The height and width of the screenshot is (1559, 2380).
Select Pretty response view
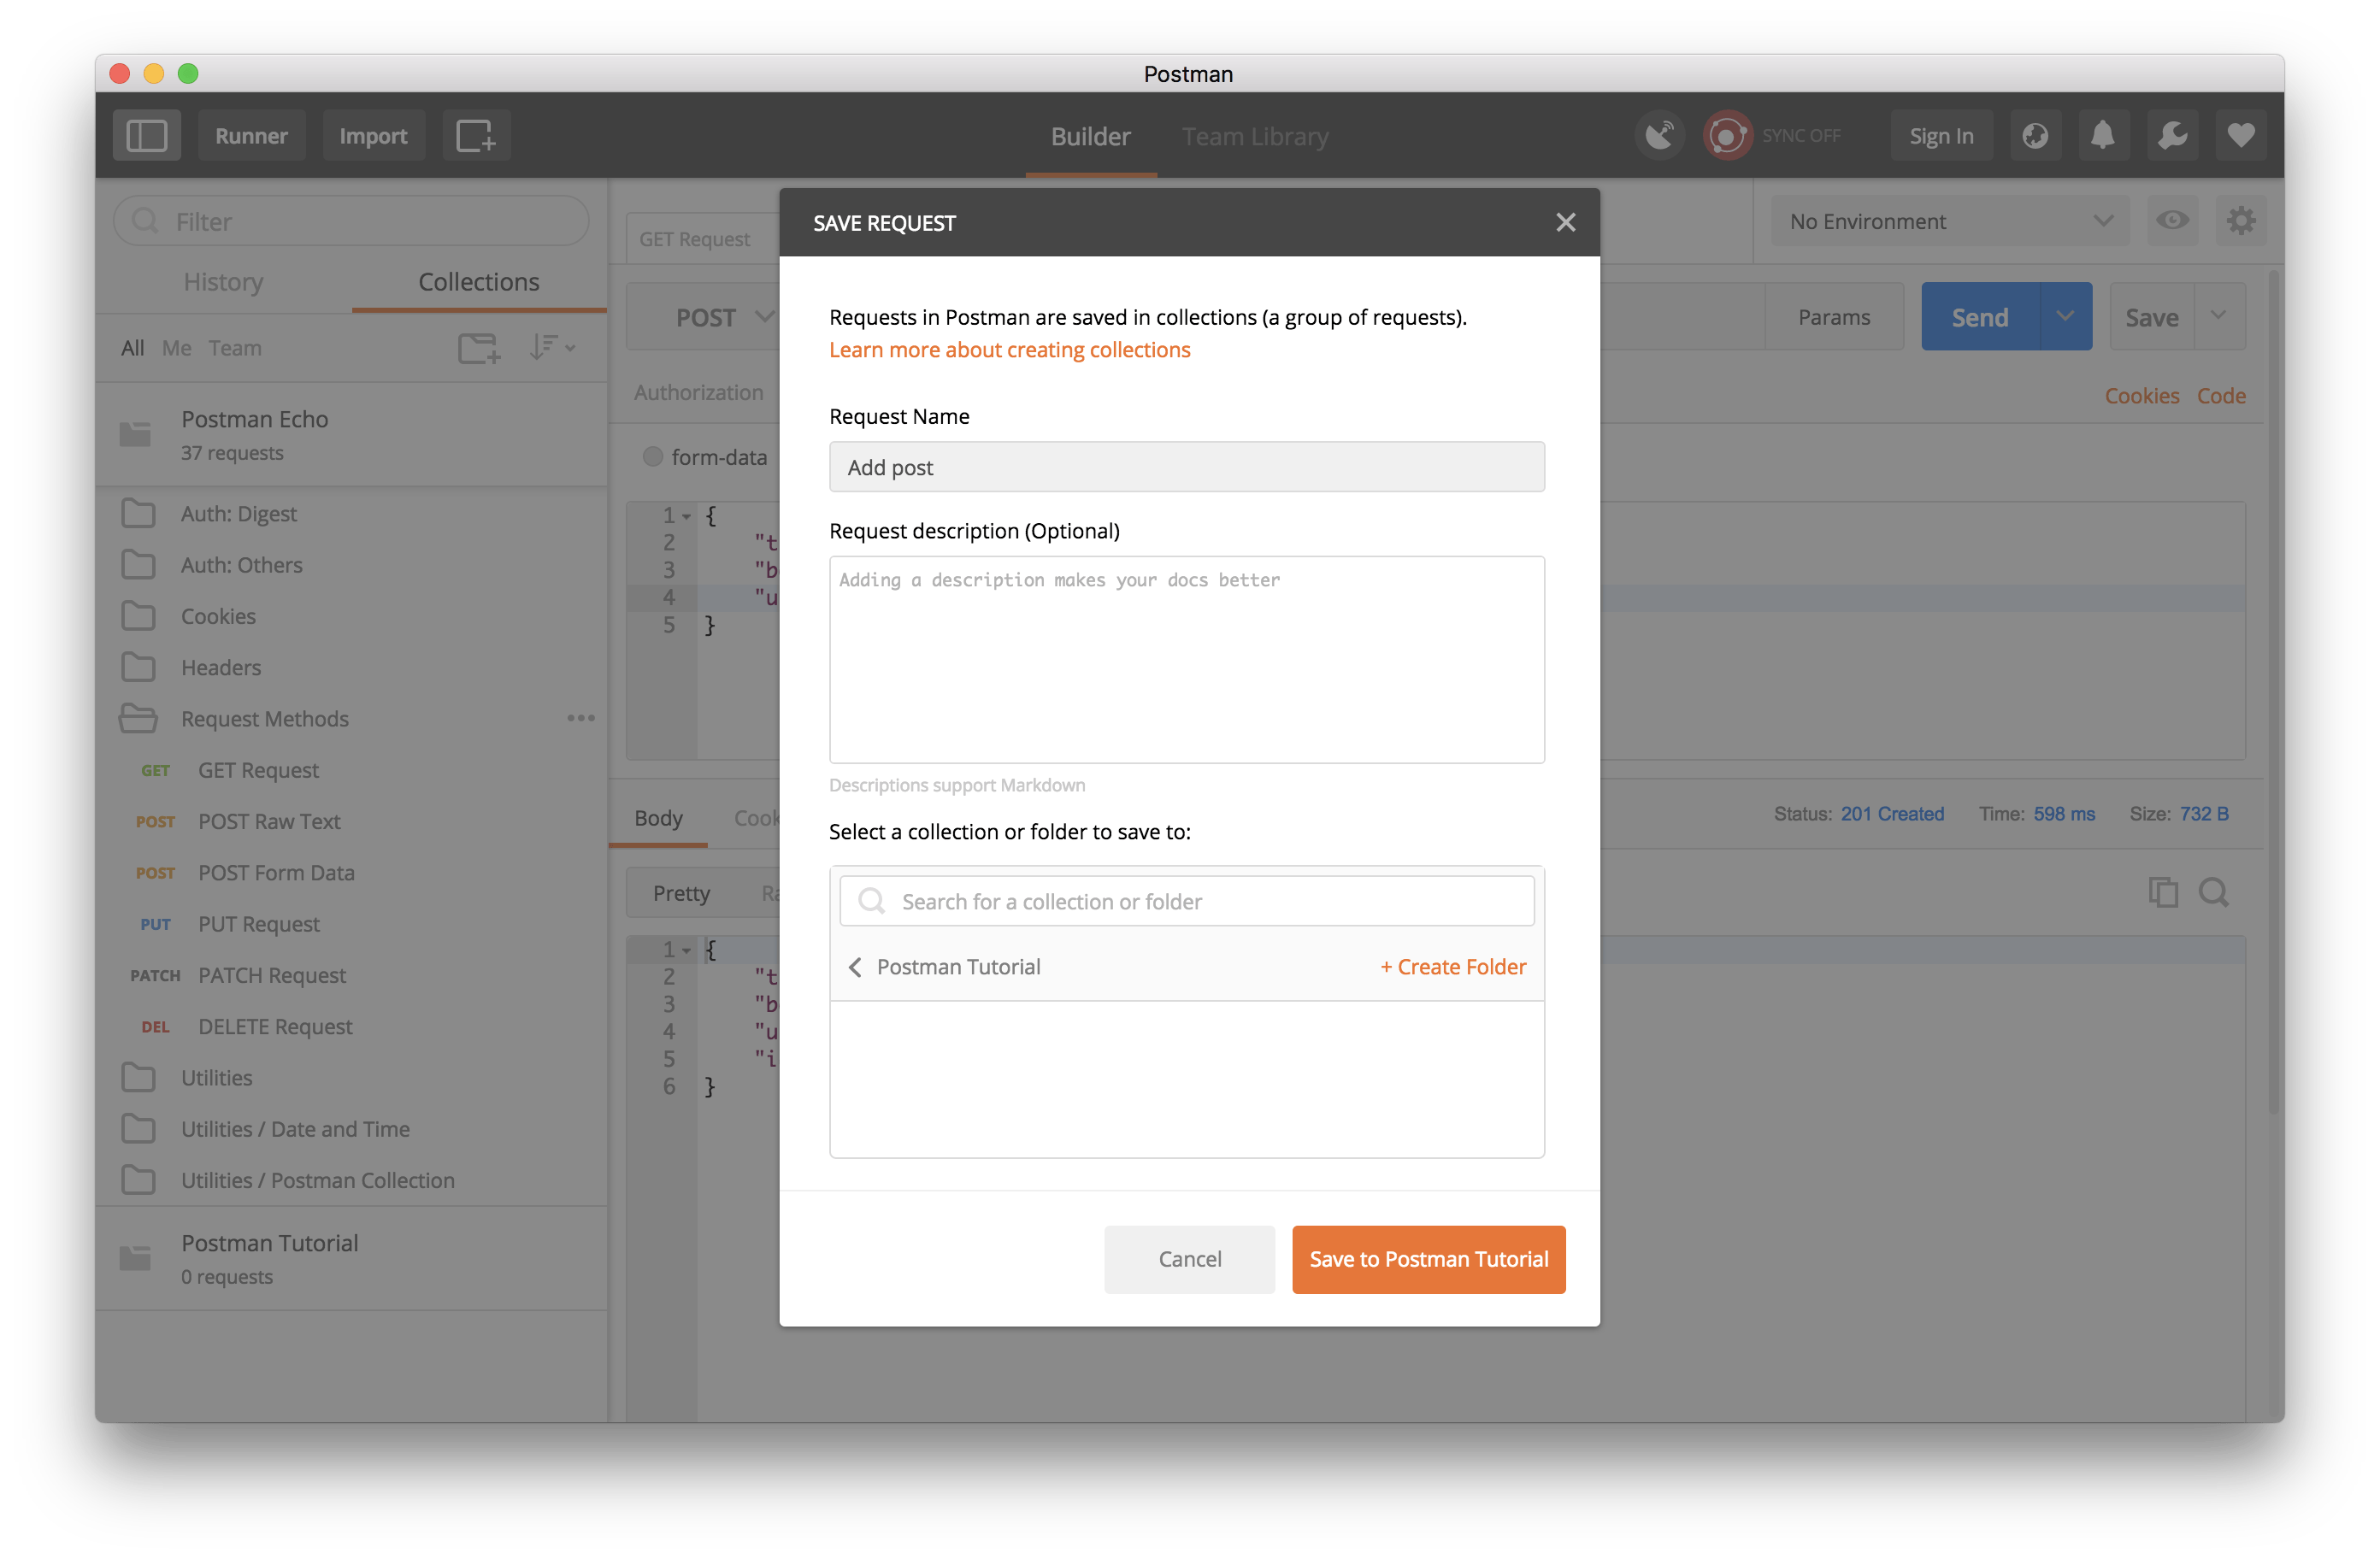pos(681,892)
